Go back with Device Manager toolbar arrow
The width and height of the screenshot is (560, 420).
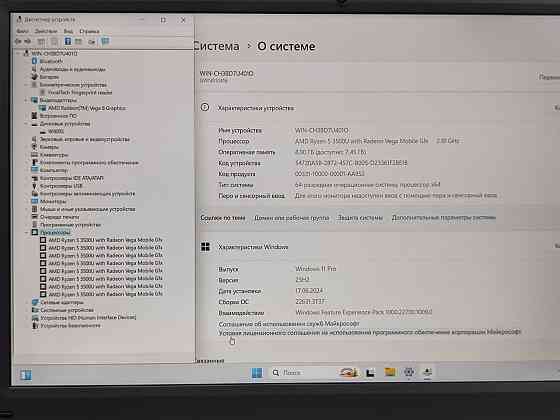click(18, 41)
